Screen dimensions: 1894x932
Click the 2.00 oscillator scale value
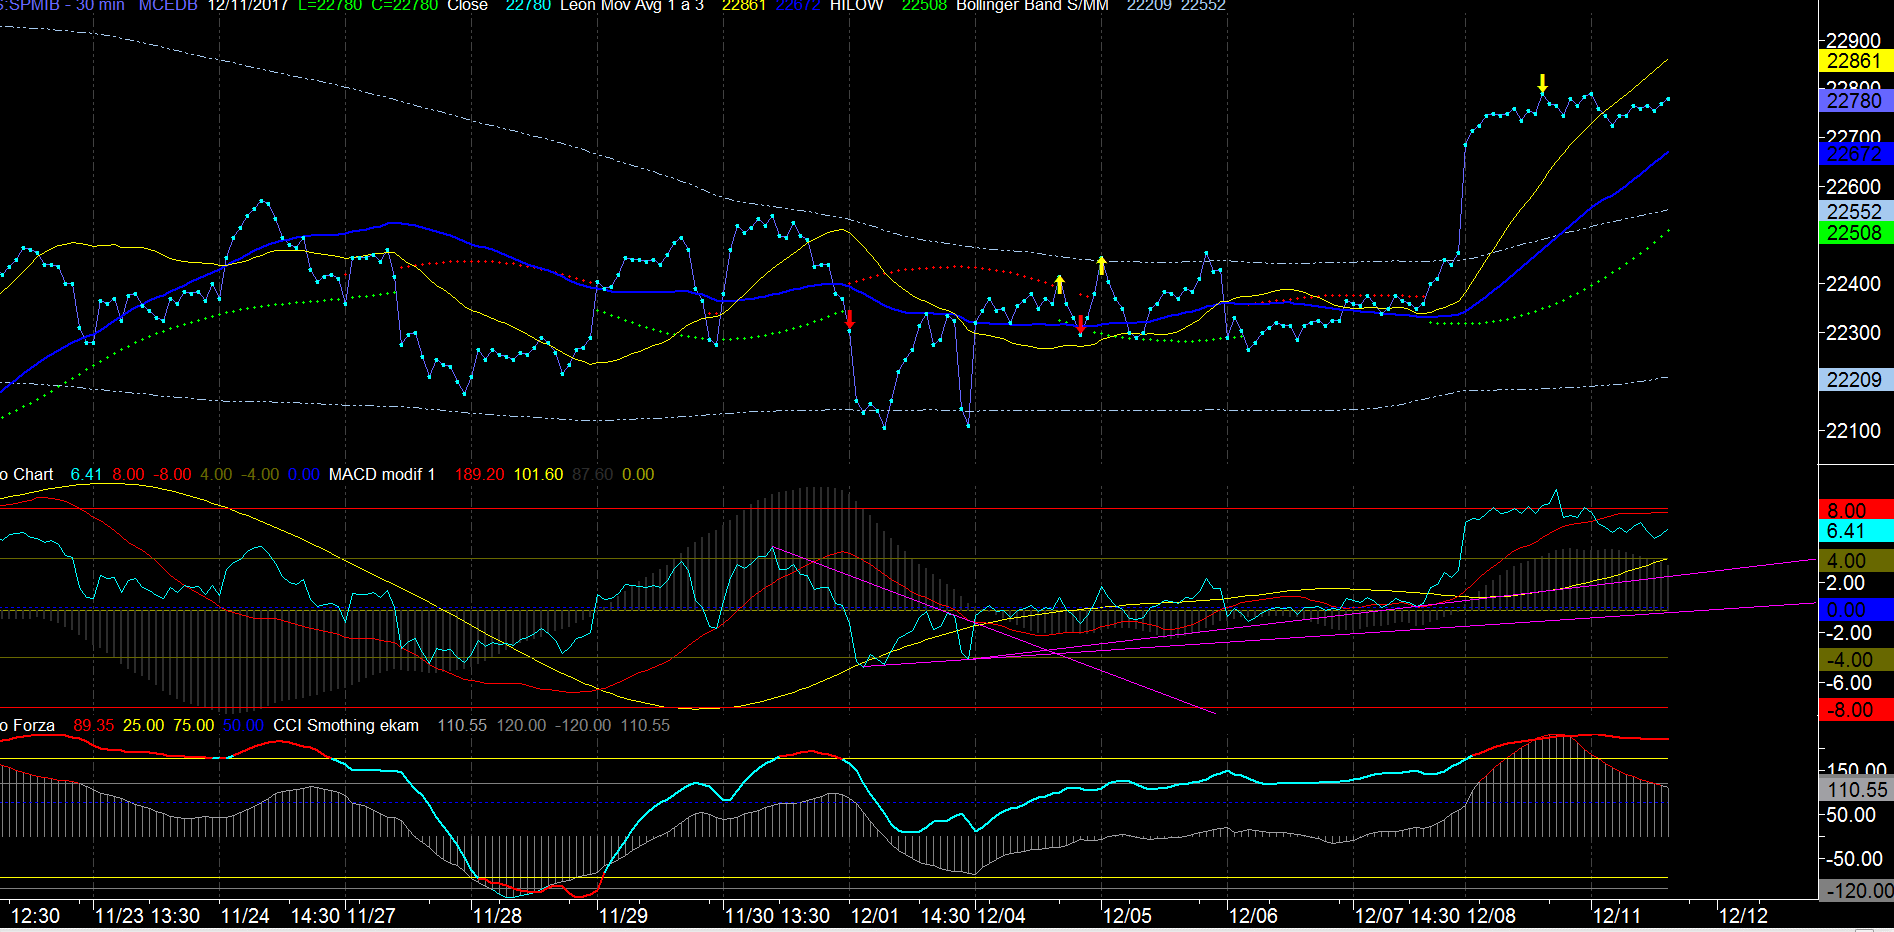[x=1845, y=583]
